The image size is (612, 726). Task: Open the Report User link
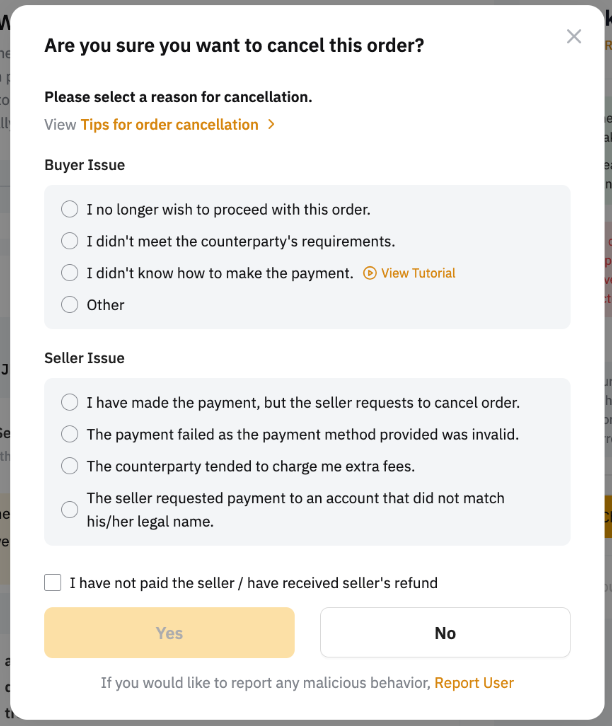tap(474, 683)
